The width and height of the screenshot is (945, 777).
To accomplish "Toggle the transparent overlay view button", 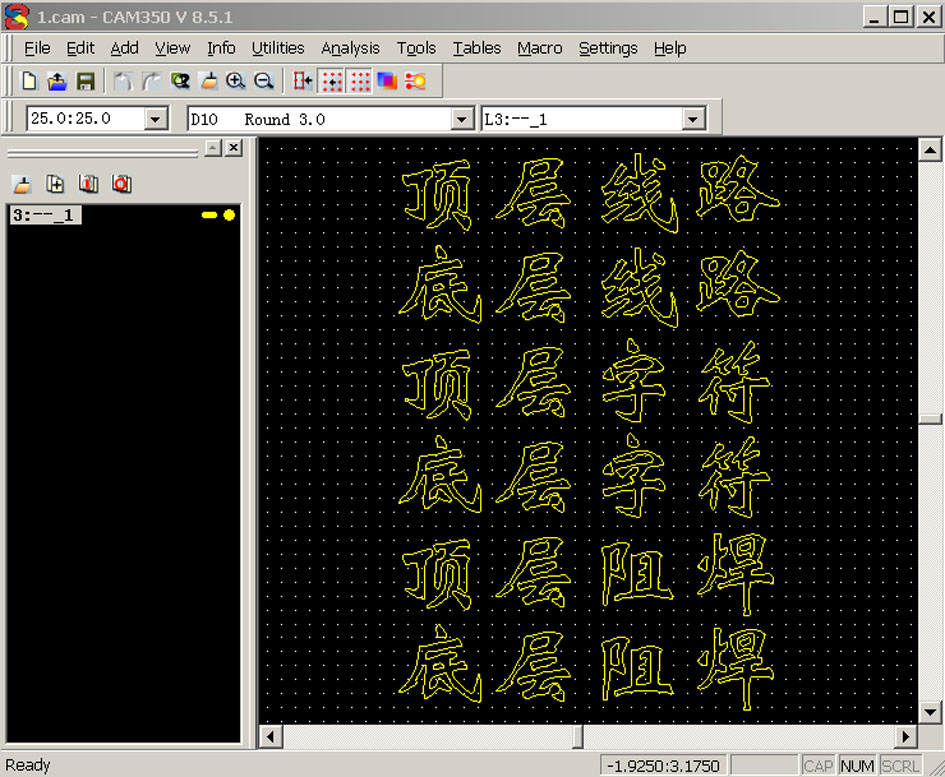I will tap(387, 81).
